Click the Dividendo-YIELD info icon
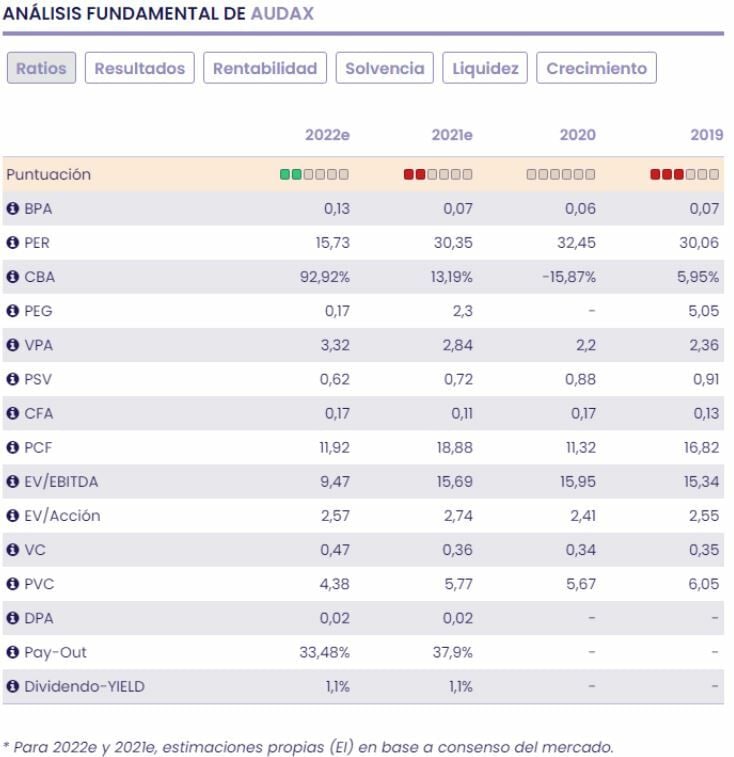This screenshot has width=734, height=757. click(x=13, y=686)
